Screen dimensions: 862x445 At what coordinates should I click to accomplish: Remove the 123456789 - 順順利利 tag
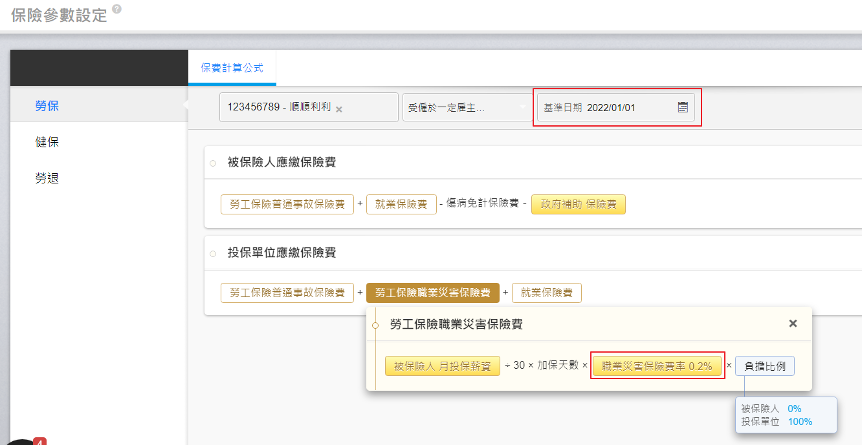tap(339, 109)
